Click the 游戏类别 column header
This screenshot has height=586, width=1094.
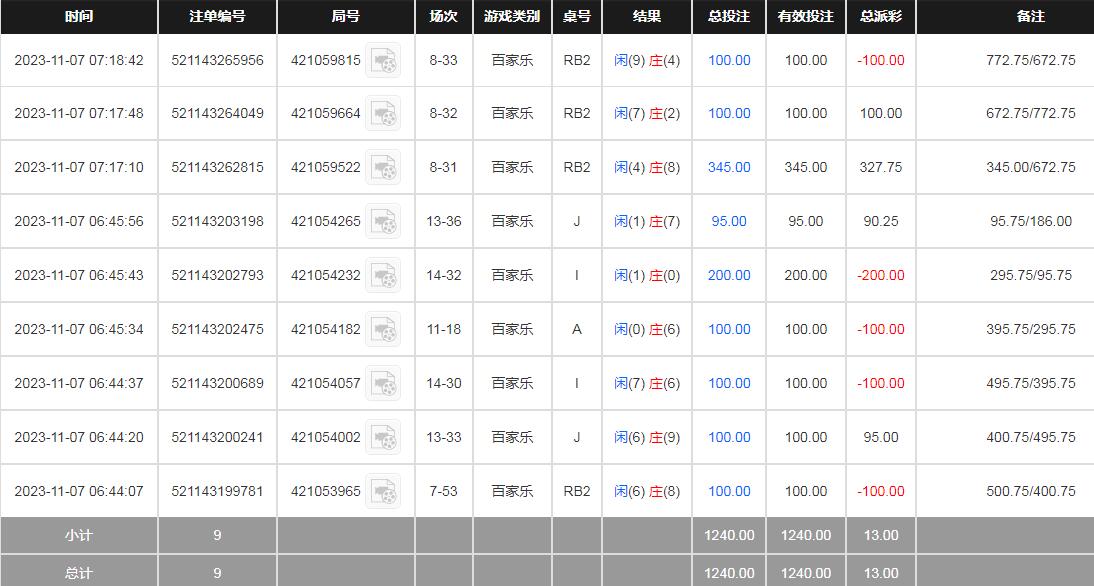click(512, 17)
